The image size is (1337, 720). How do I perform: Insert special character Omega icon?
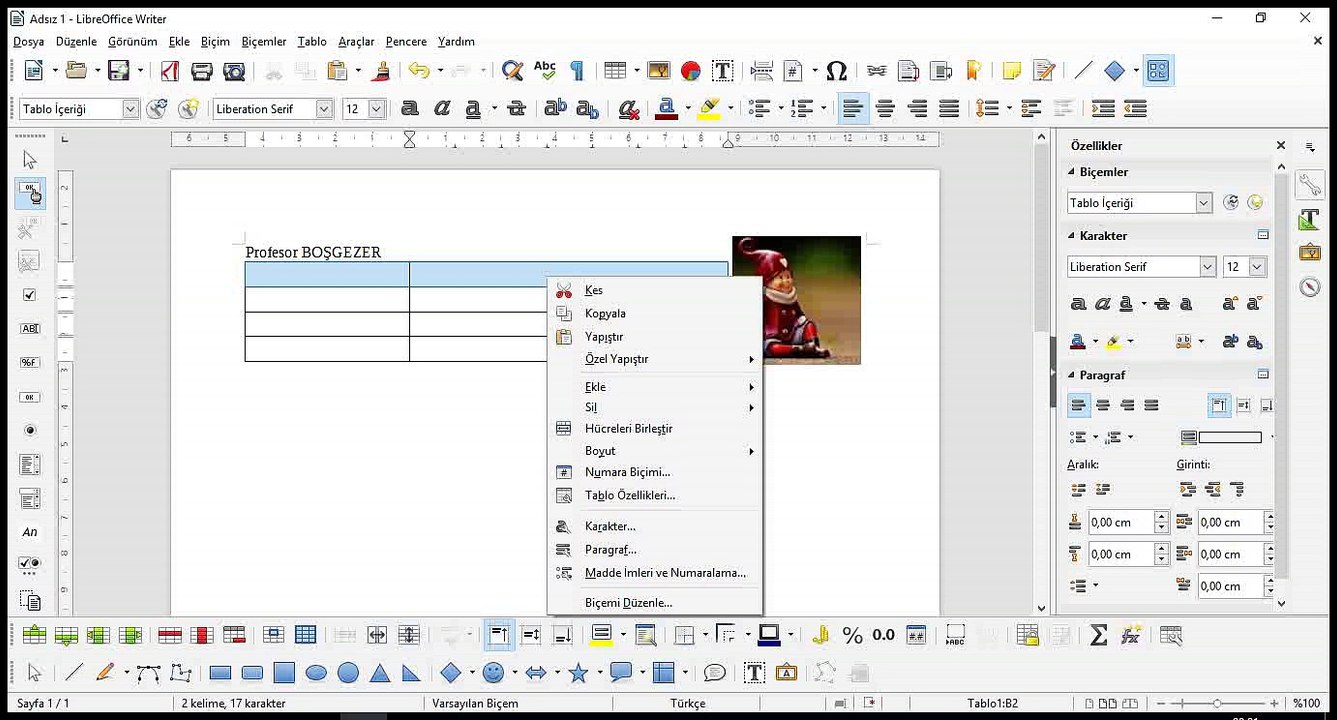tap(837, 70)
